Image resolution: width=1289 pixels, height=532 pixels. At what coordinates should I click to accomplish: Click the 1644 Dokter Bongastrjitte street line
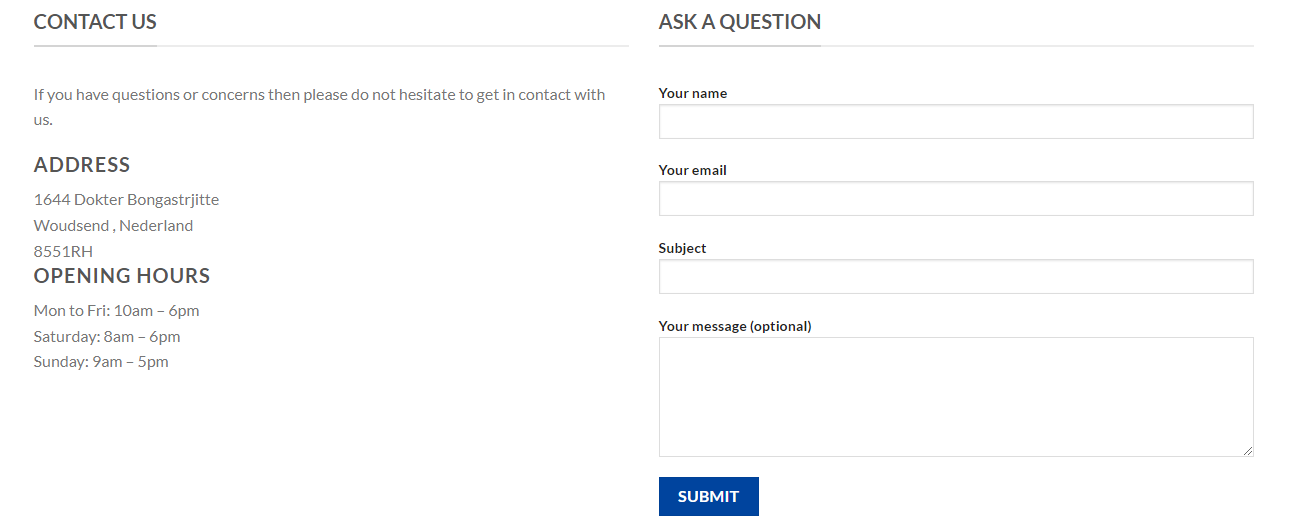126,199
